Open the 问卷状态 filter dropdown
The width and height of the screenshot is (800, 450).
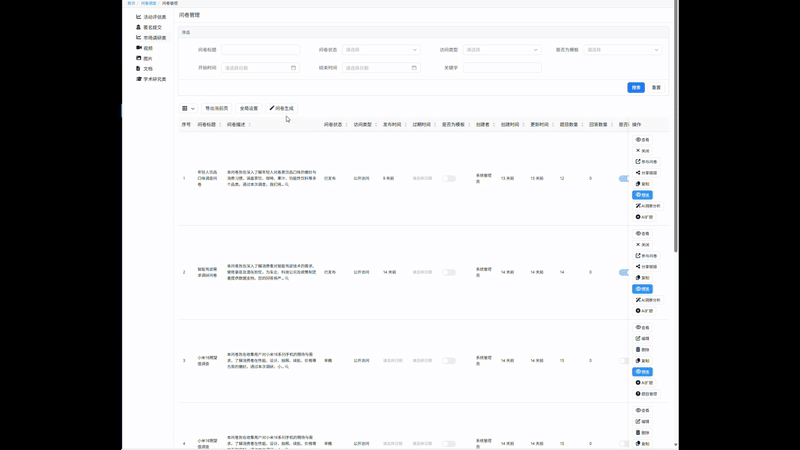(381, 49)
